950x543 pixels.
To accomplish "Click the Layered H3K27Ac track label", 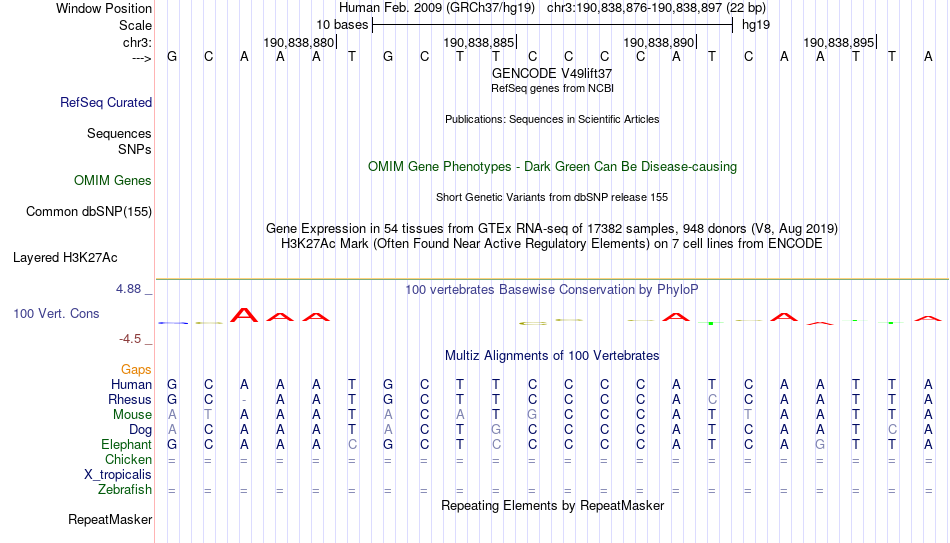I will 65,258.
